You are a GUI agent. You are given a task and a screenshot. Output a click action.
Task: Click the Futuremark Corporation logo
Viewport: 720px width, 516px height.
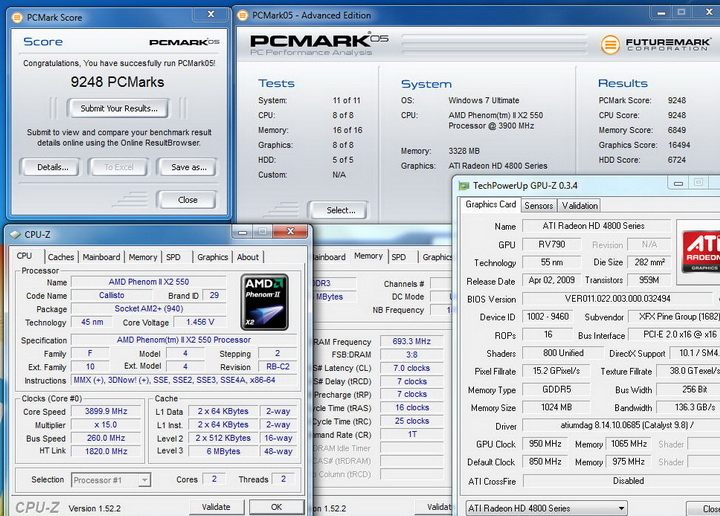[656, 45]
